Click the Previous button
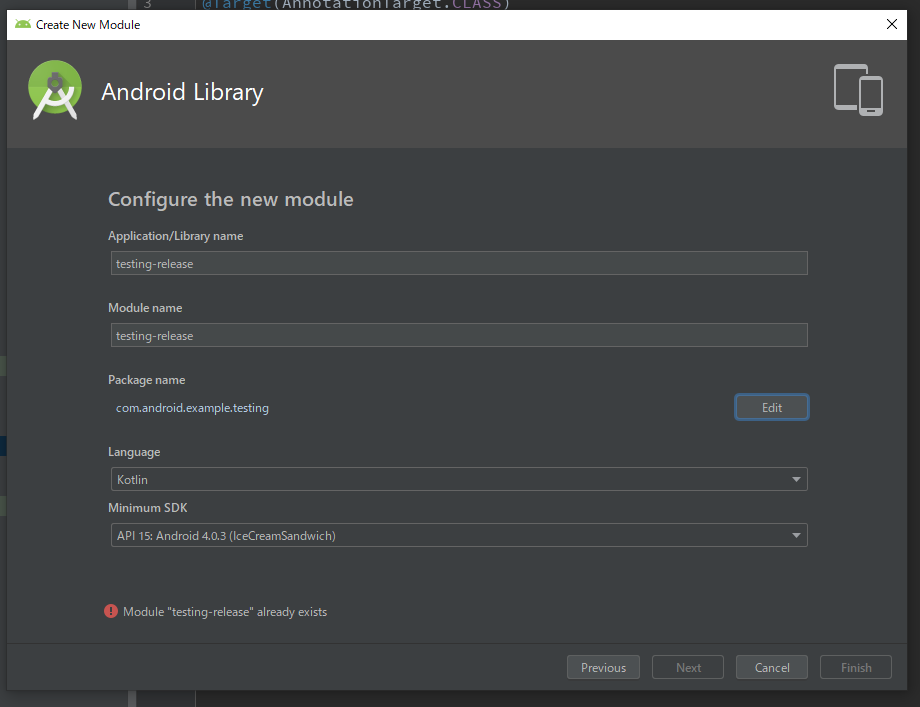The height and width of the screenshot is (707, 920). 603,667
